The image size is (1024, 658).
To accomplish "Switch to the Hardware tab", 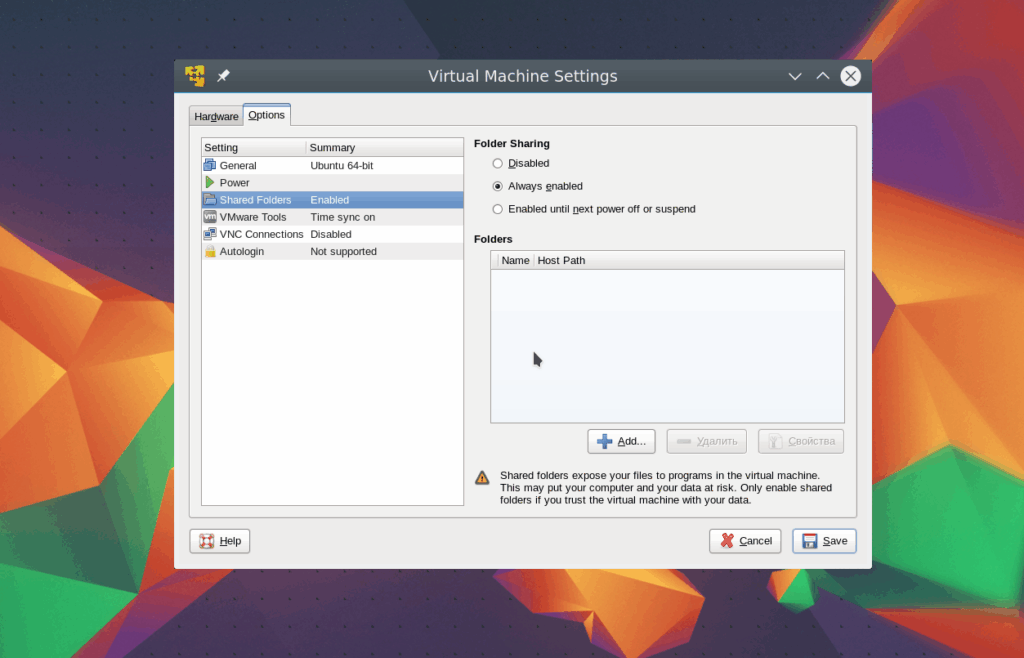I will click(x=216, y=116).
